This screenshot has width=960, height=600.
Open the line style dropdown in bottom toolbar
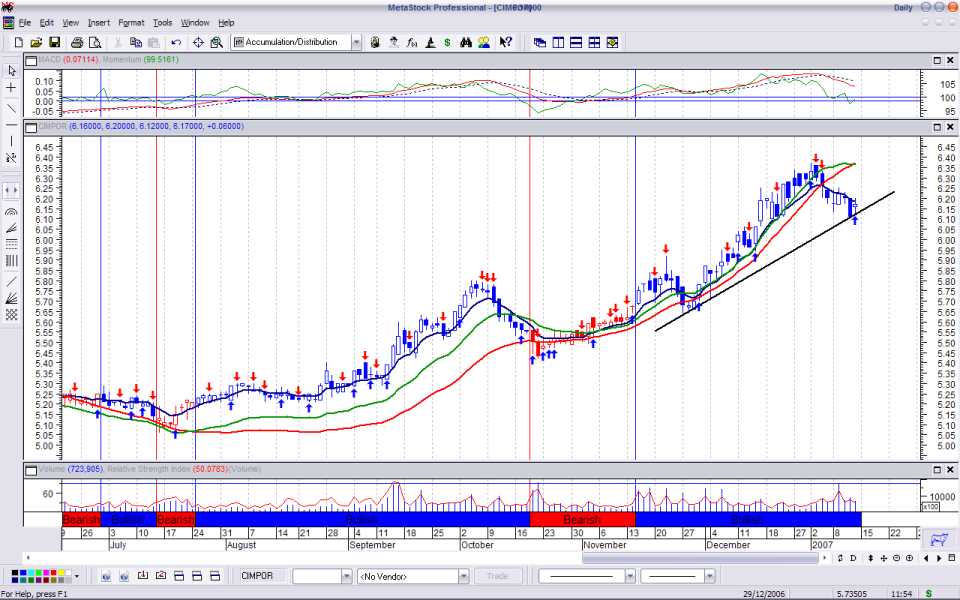click(629, 576)
